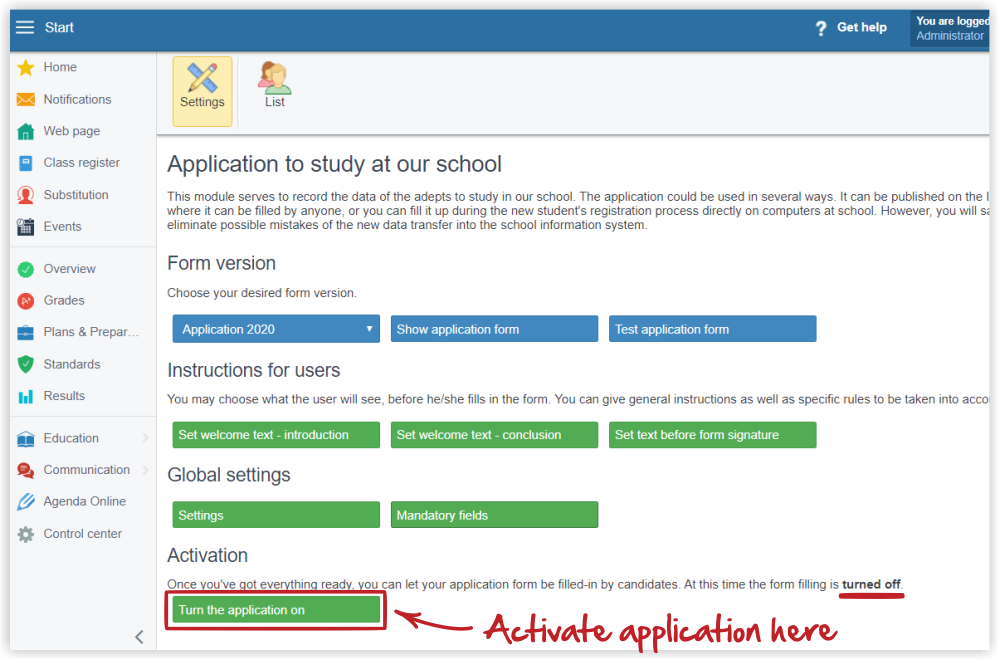Click the Notifications envelope icon
999x660 pixels.
[25, 99]
